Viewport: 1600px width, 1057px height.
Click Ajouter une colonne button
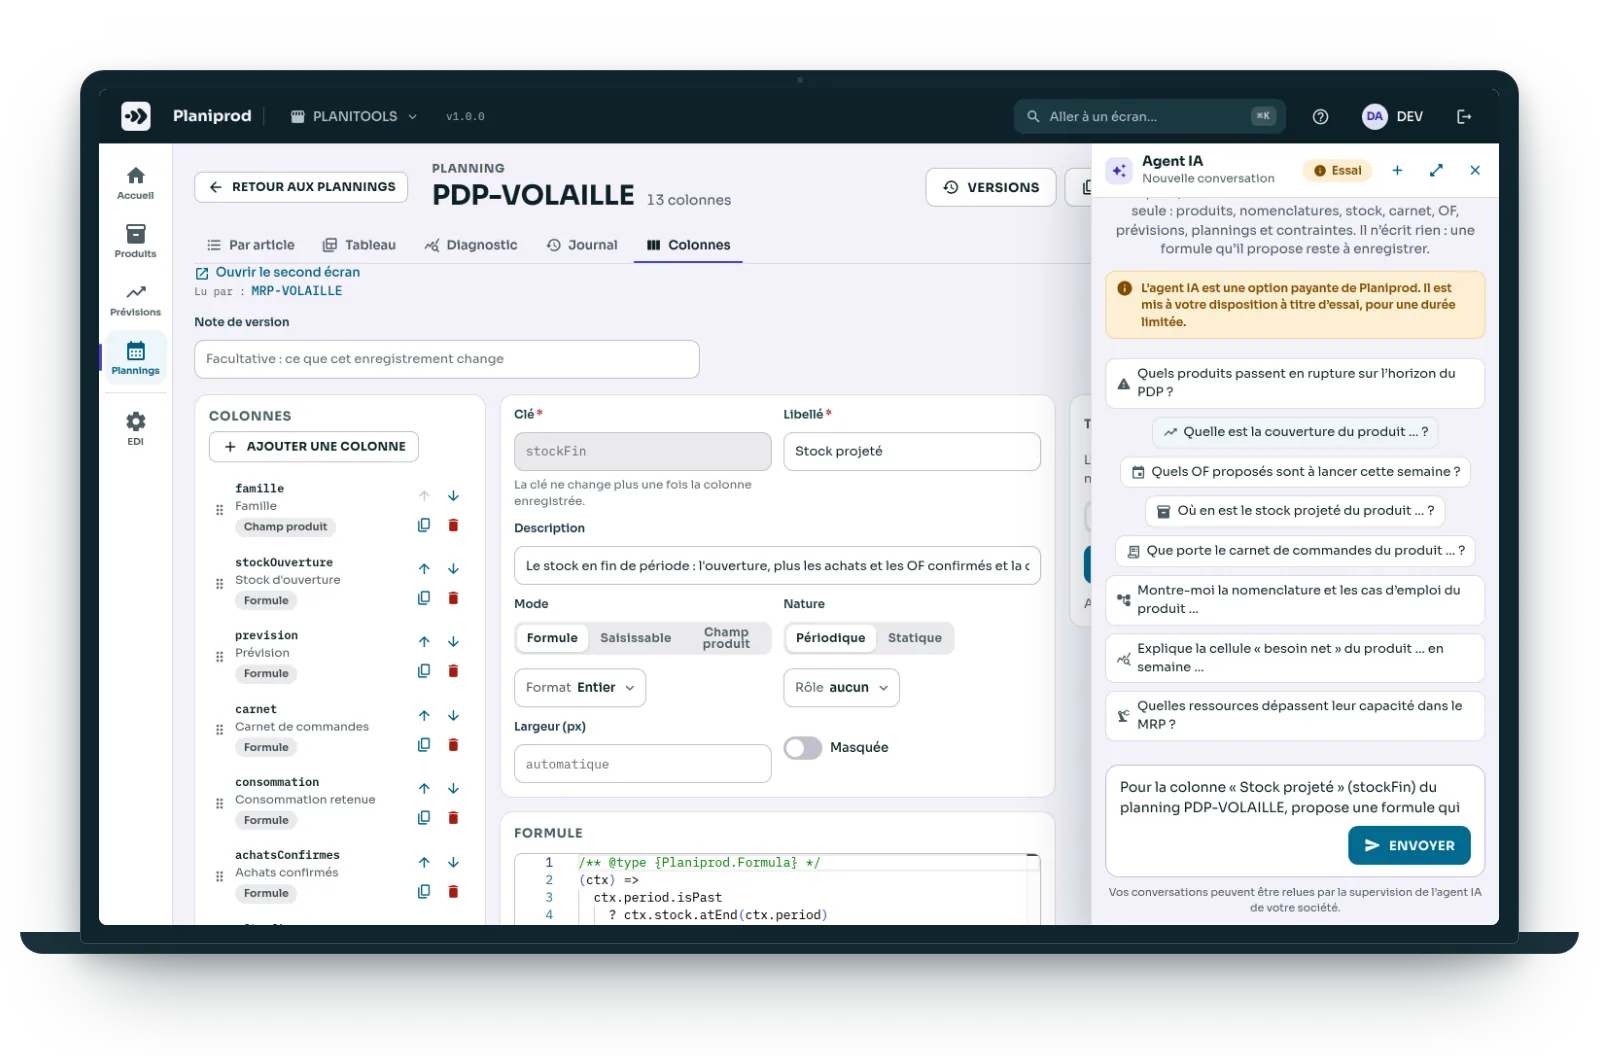tap(314, 447)
